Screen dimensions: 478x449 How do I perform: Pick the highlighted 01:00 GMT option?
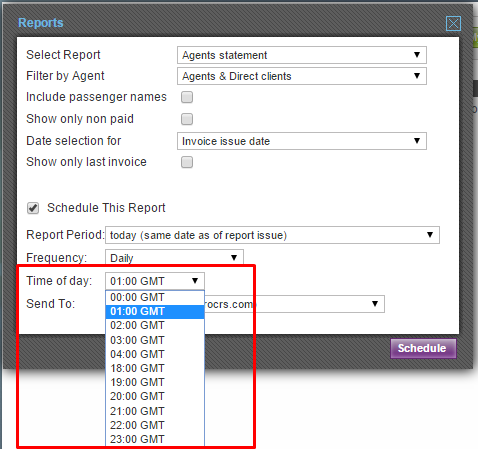click(155, 311)
